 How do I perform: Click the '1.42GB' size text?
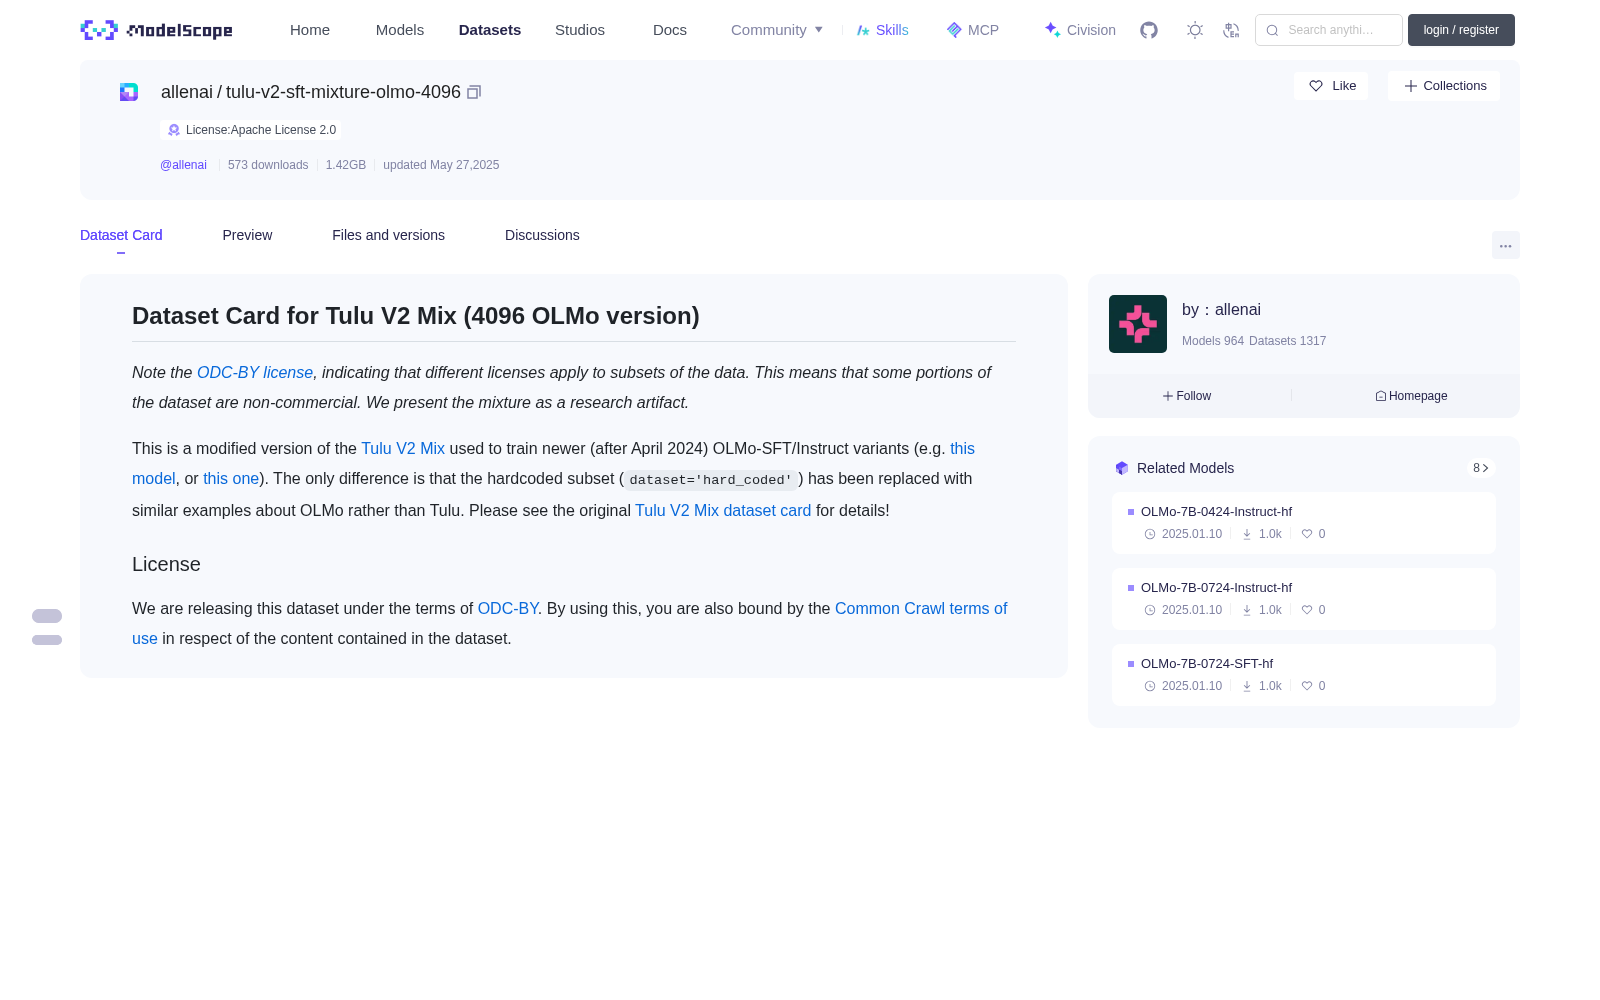pos(346,165)
